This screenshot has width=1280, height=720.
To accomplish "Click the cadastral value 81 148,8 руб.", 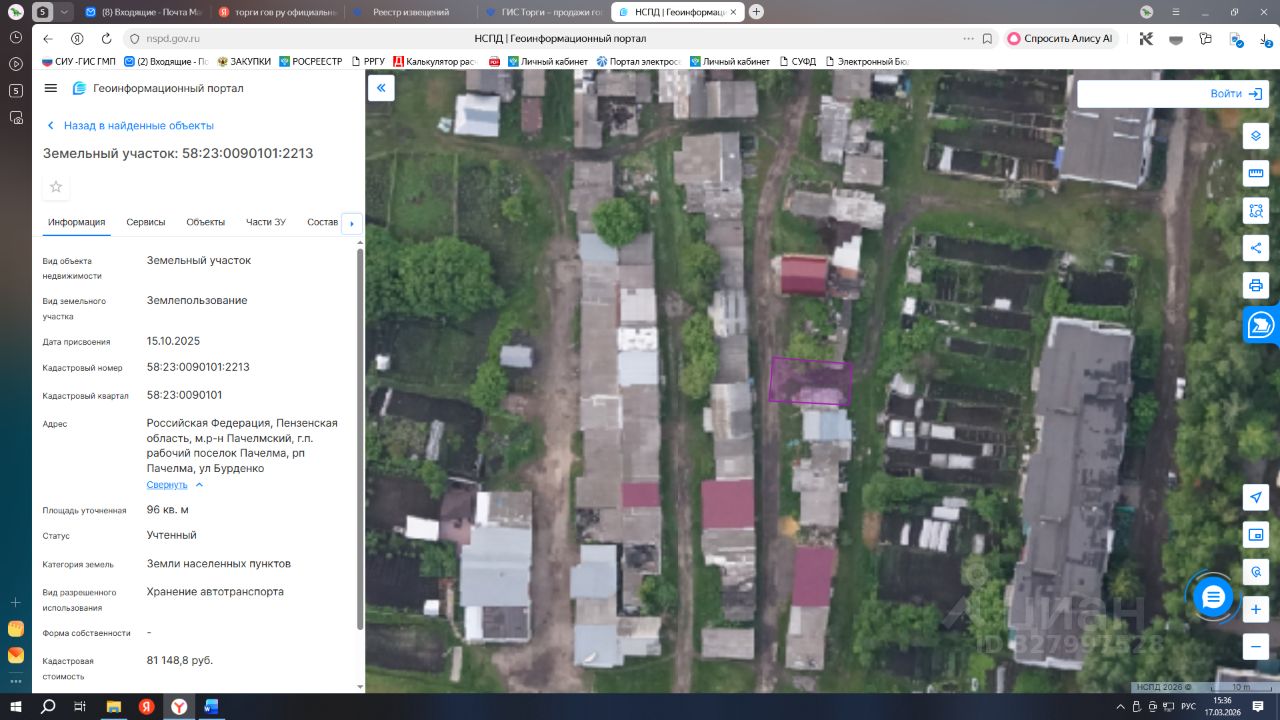I will pyautogui.click(x=180, y=660).
